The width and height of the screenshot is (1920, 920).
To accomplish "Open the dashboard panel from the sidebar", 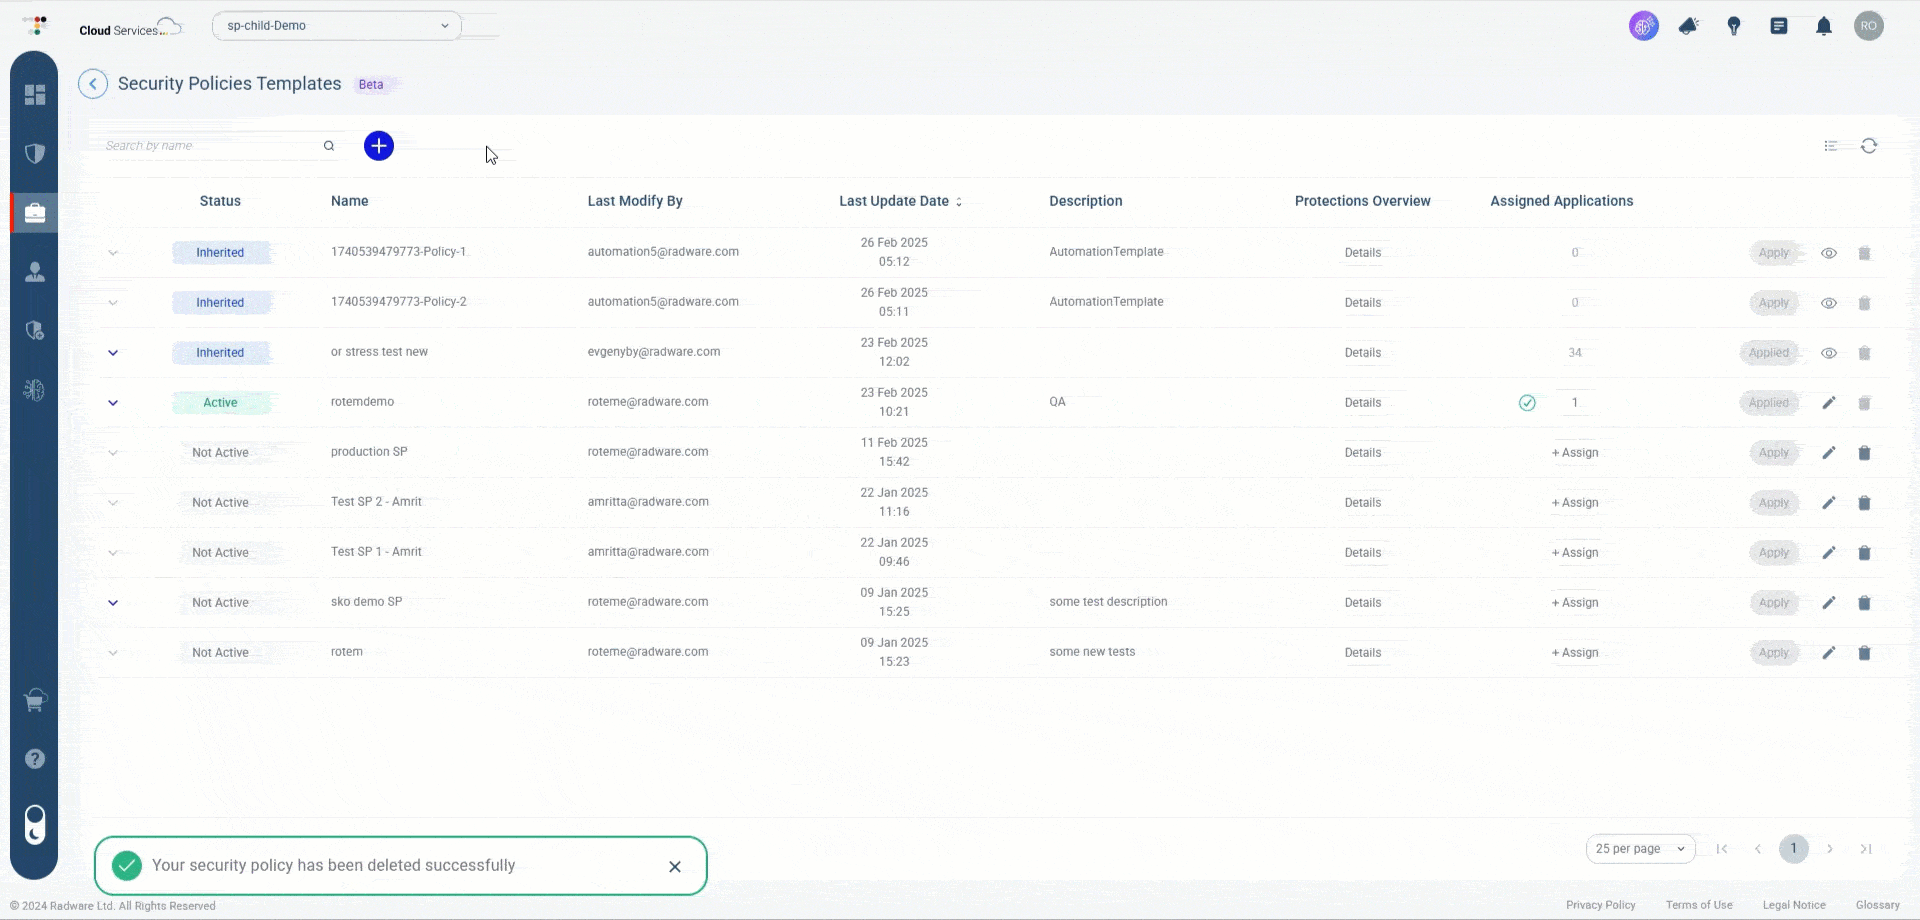I will pos(35,94).
